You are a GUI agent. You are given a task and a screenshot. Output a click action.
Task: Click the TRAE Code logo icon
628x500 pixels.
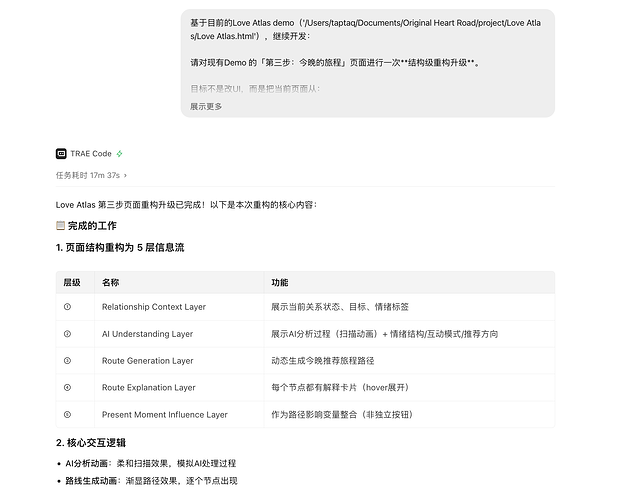coord(61,153)
